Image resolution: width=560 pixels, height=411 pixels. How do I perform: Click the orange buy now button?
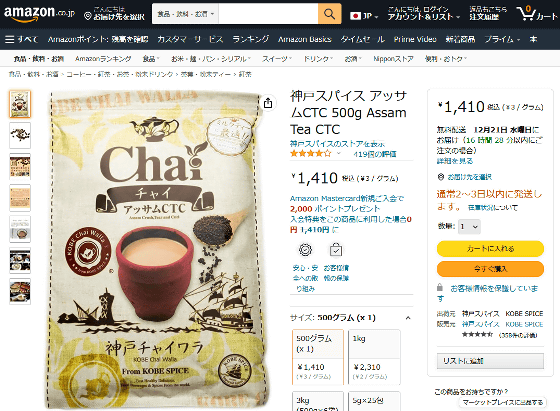point(490,269)
